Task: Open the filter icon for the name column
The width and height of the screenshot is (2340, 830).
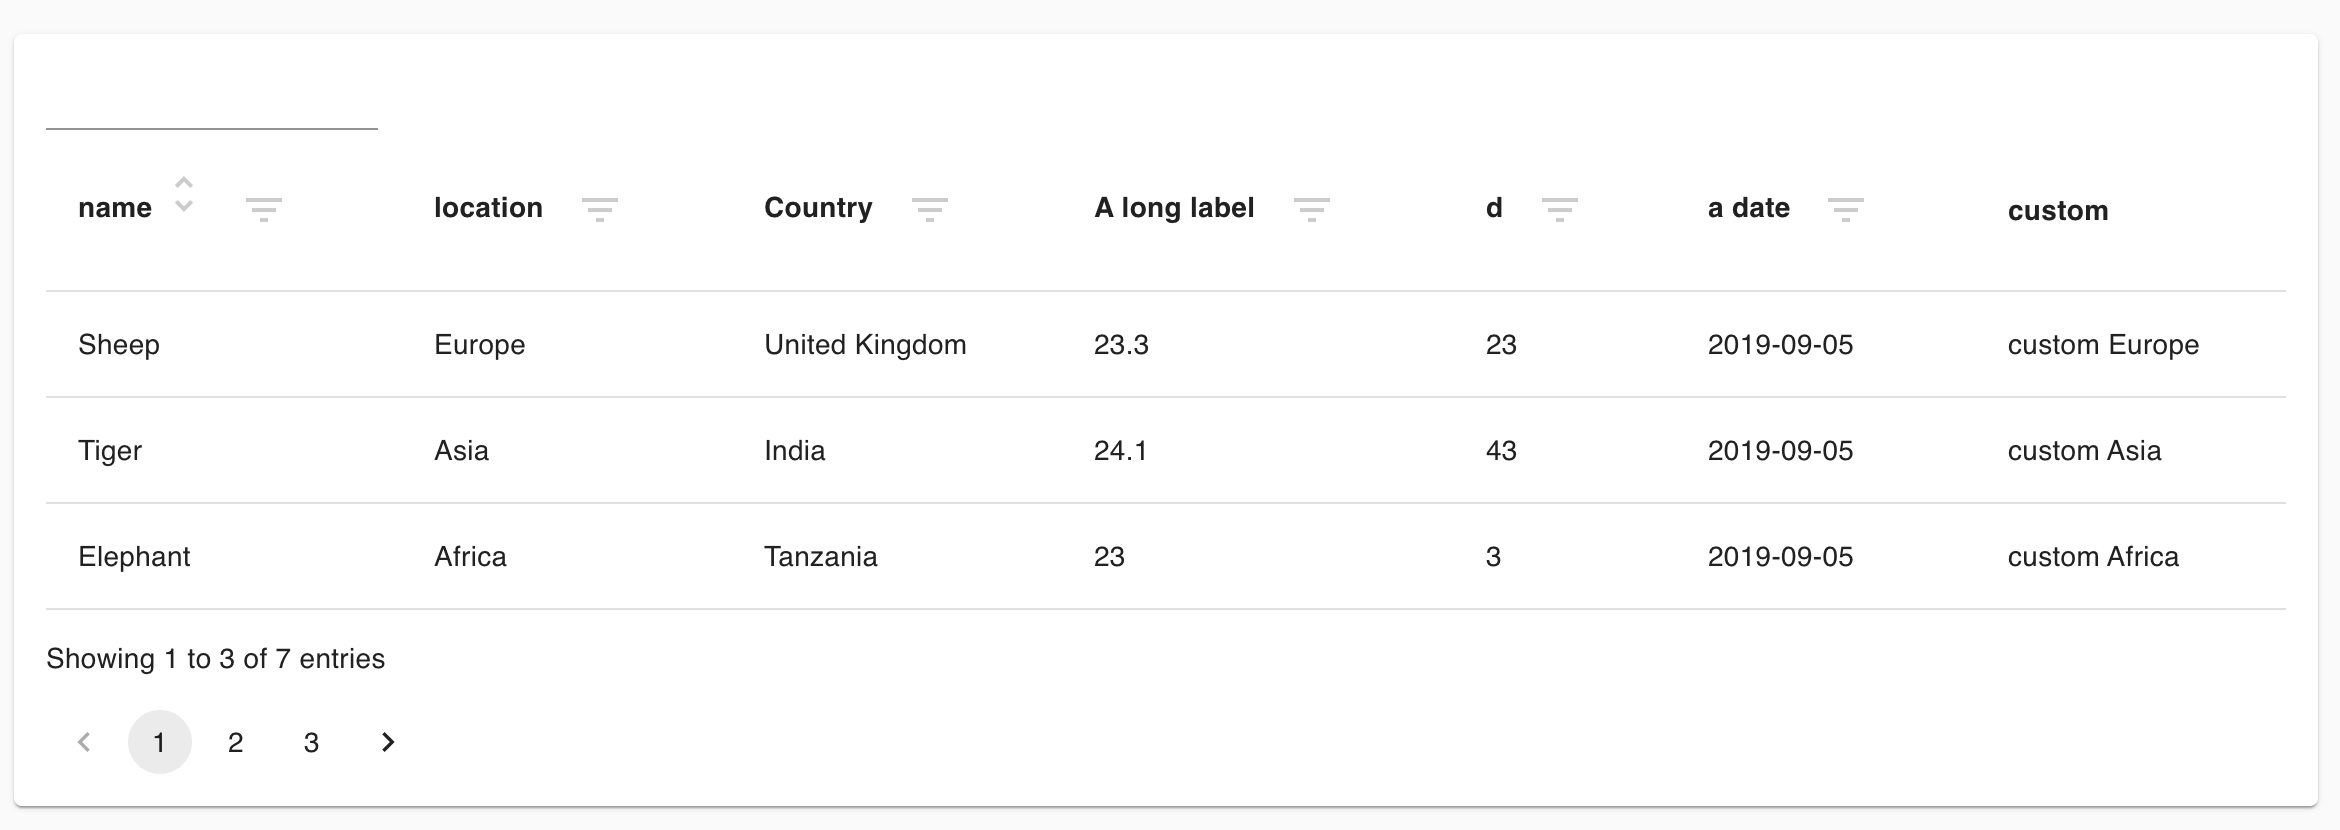Action: (x=264, y=210)
